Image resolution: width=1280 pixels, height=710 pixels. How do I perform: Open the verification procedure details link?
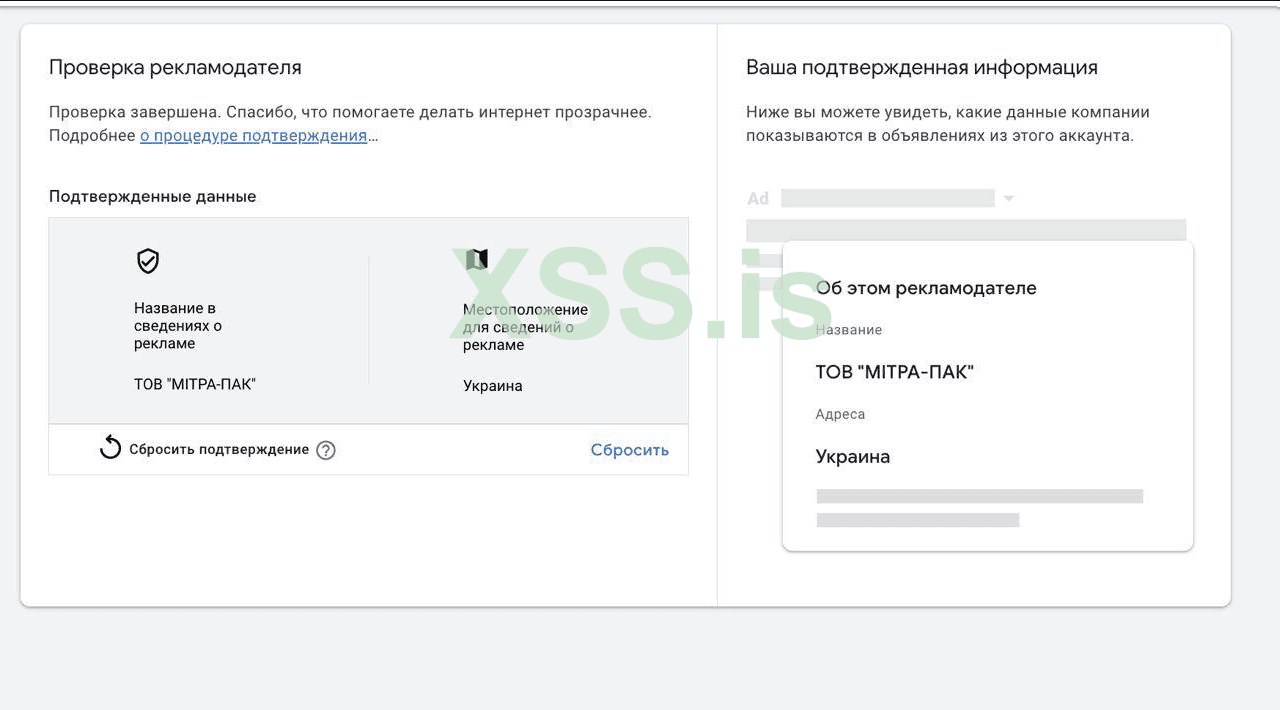coord(253,136)
